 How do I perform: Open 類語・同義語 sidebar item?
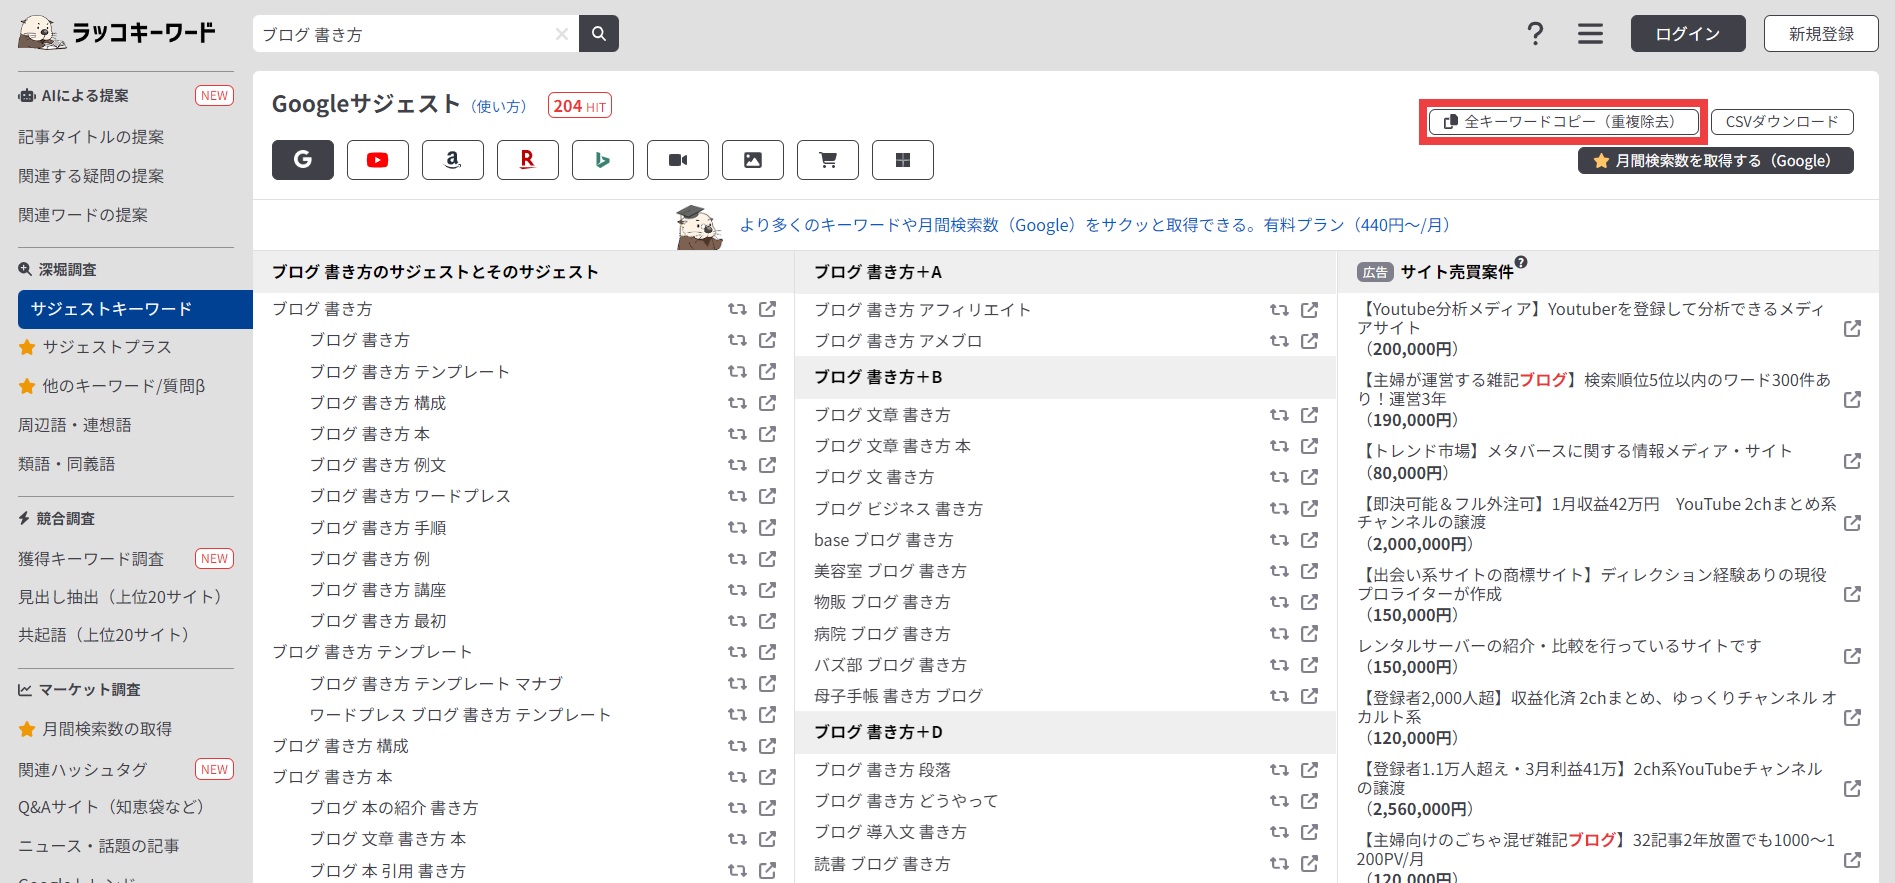(x=67, y=464)
